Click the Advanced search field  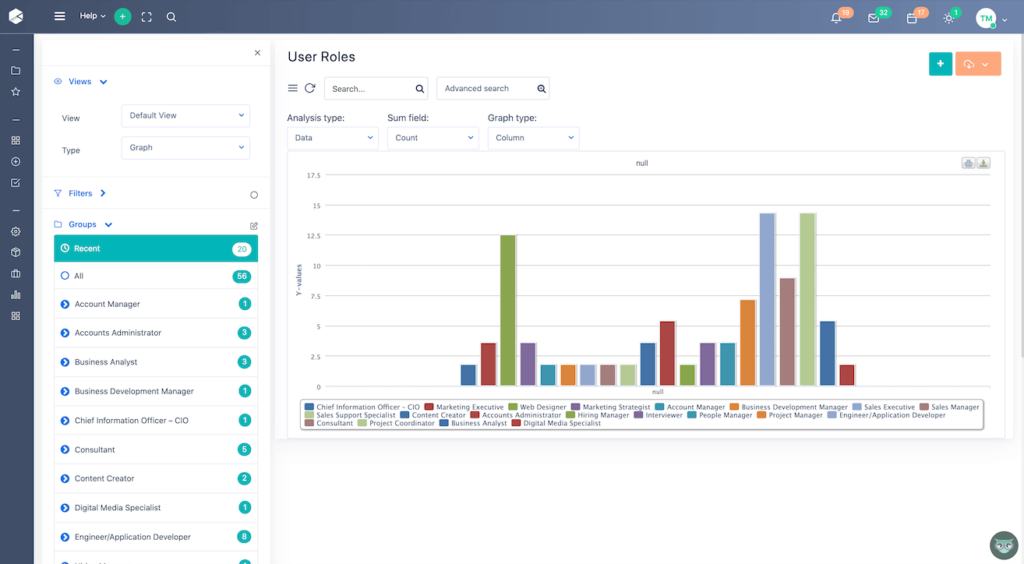(x=487, y=89)
